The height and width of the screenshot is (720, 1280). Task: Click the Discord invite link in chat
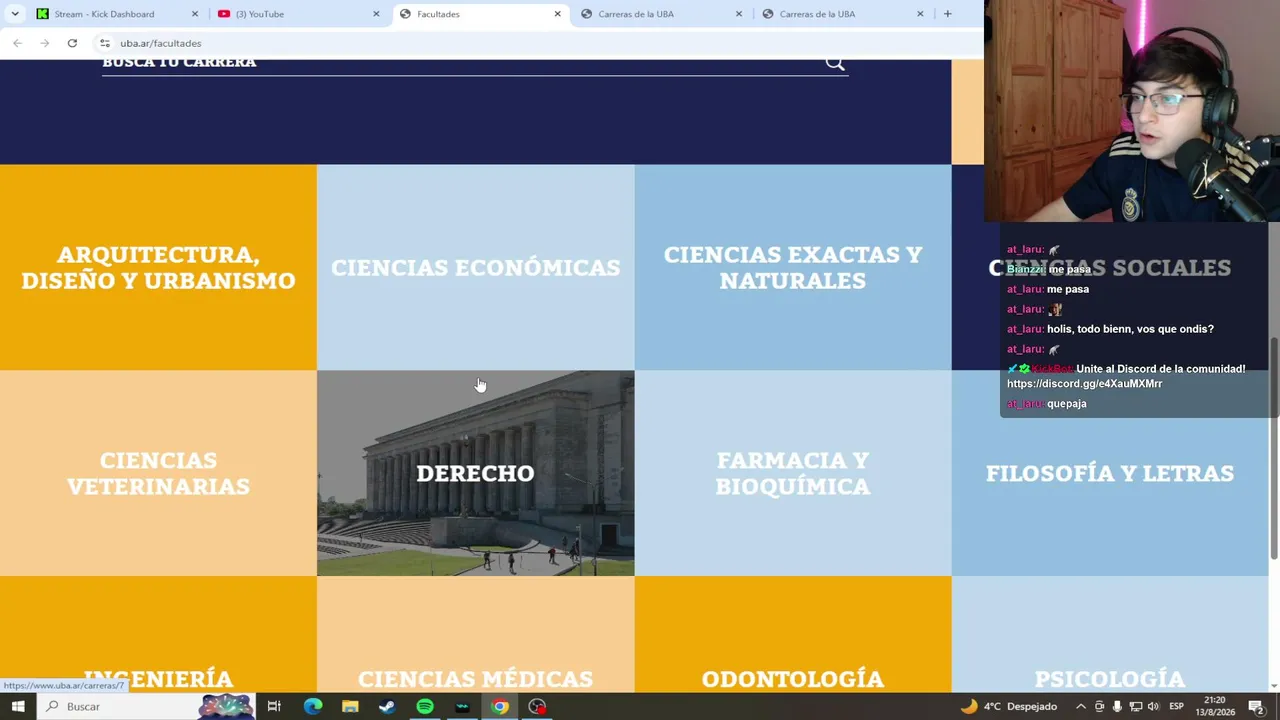click(x=1084, y=384)
